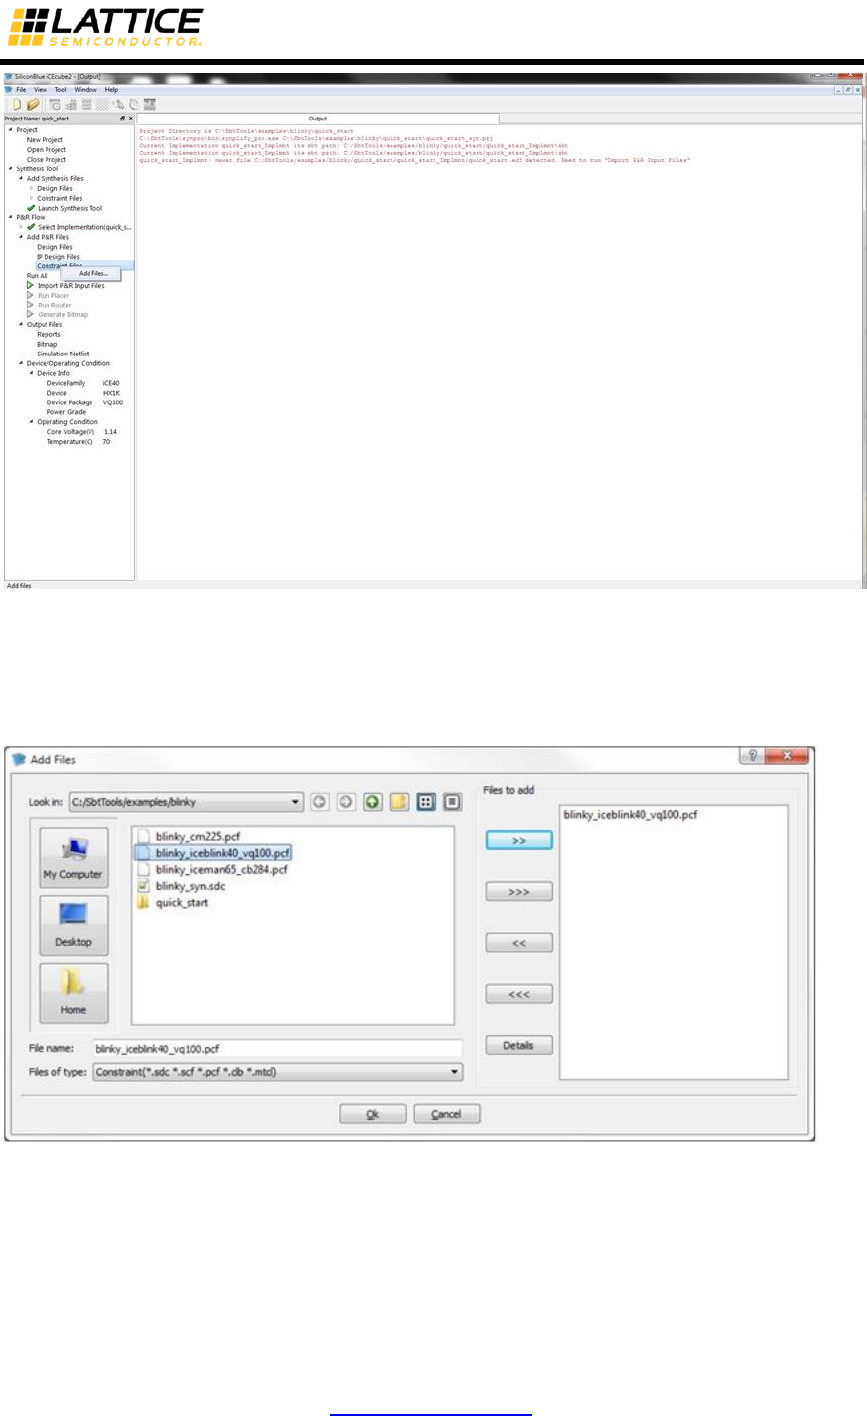Click the Core Voltage 1.14 row

click(x=82, y=432)
